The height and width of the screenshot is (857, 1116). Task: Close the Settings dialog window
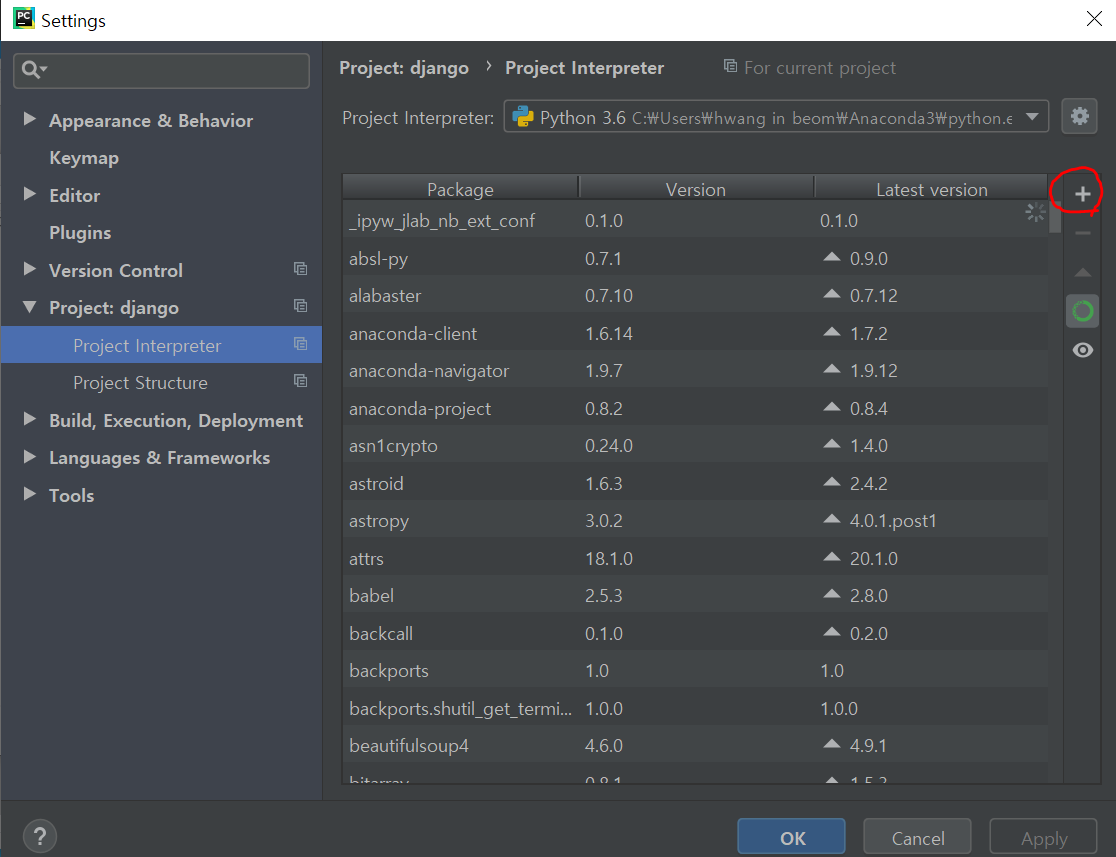coord(1094,19)
